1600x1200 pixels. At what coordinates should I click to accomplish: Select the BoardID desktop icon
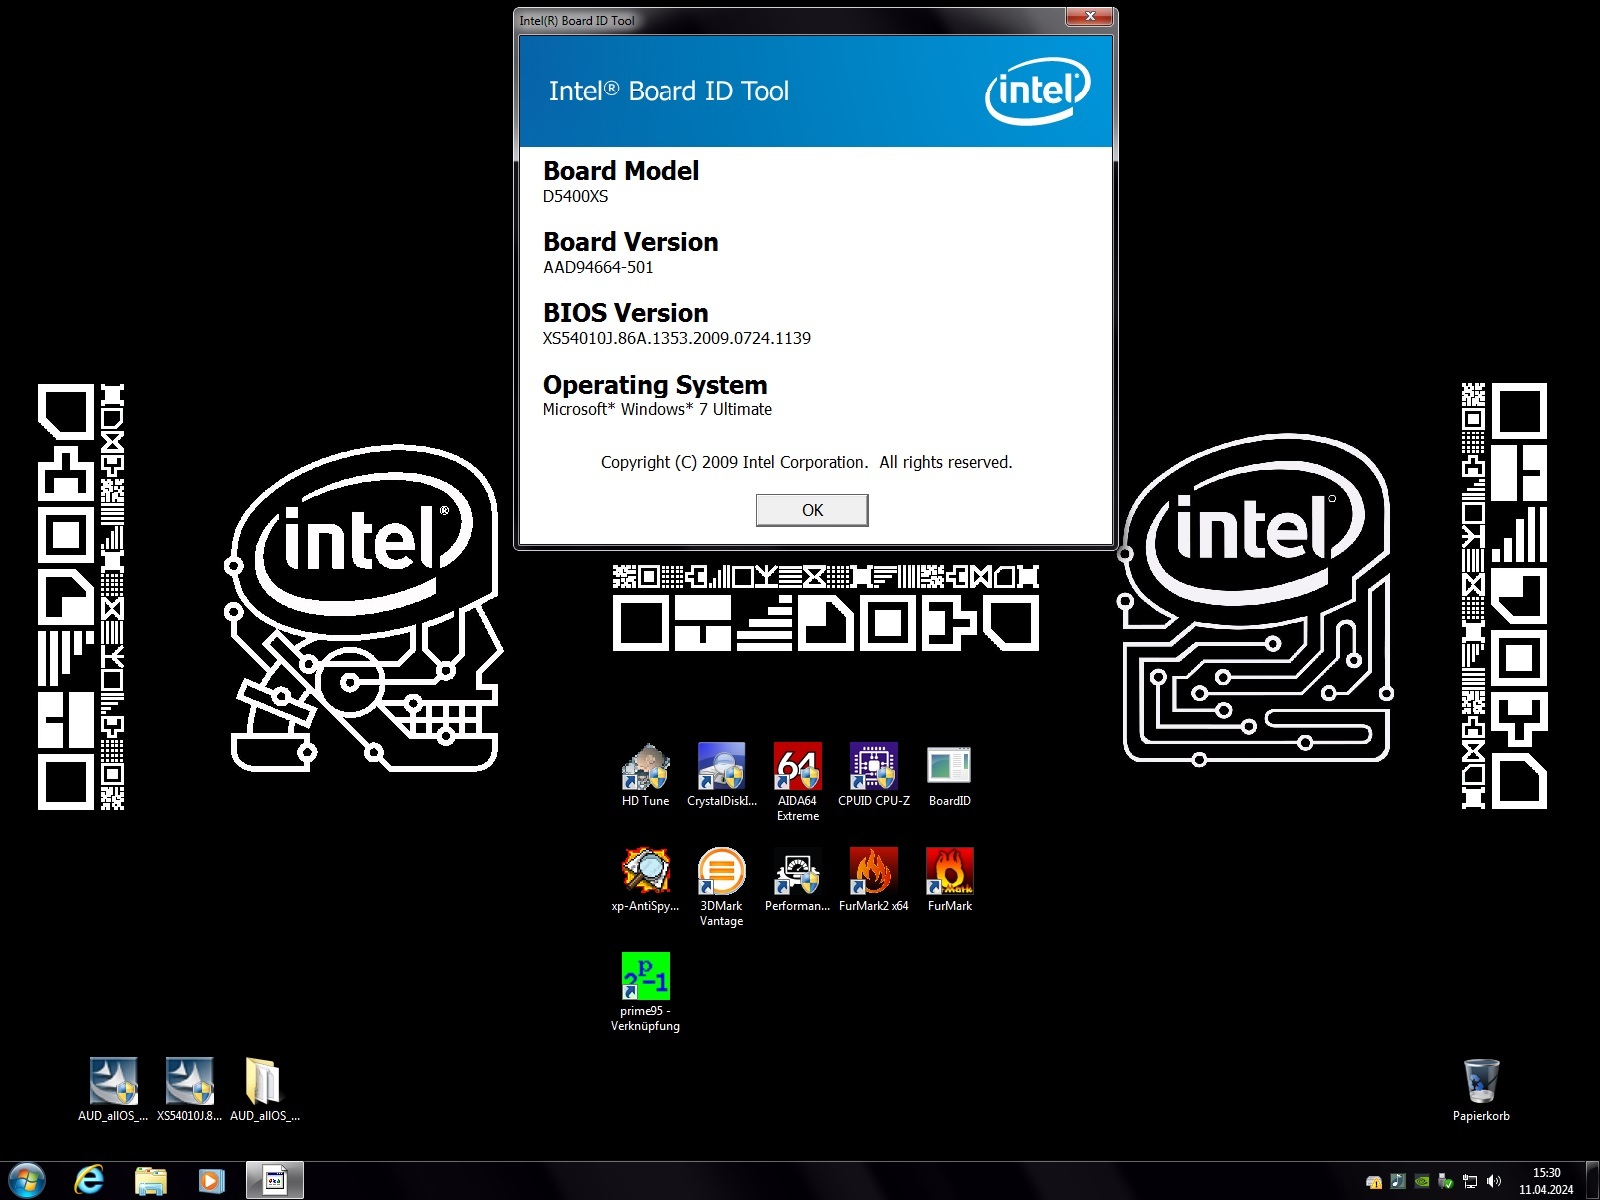pos(949,768)
